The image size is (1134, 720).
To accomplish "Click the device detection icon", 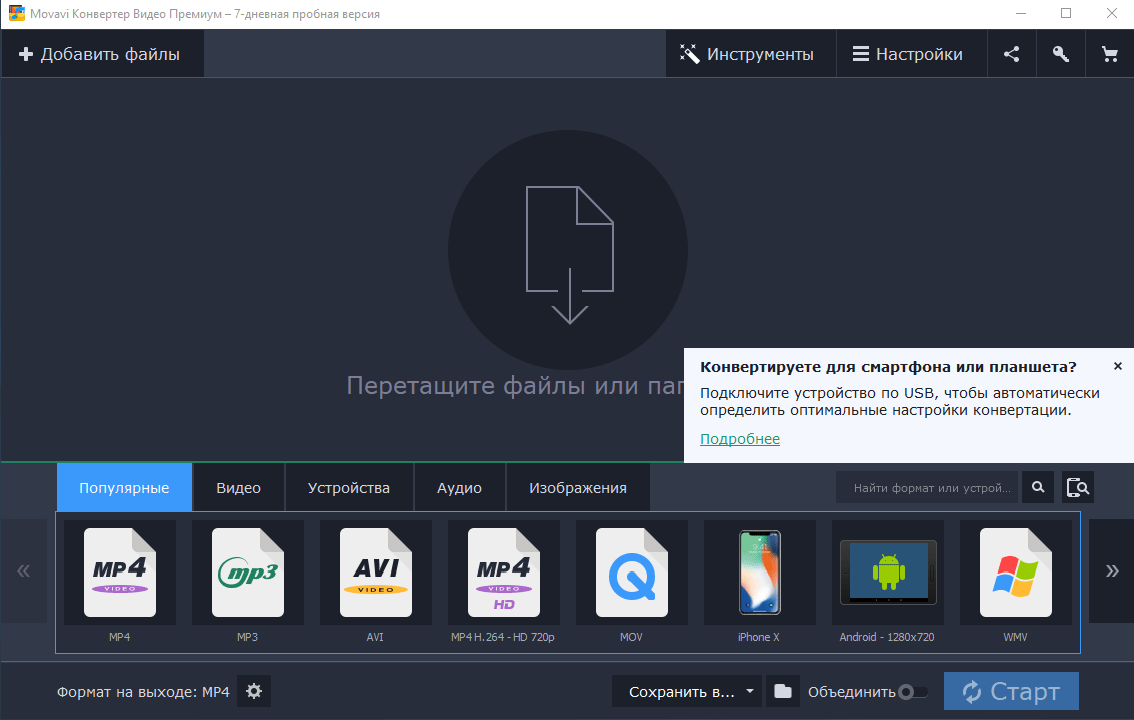I will point(1077,487).
